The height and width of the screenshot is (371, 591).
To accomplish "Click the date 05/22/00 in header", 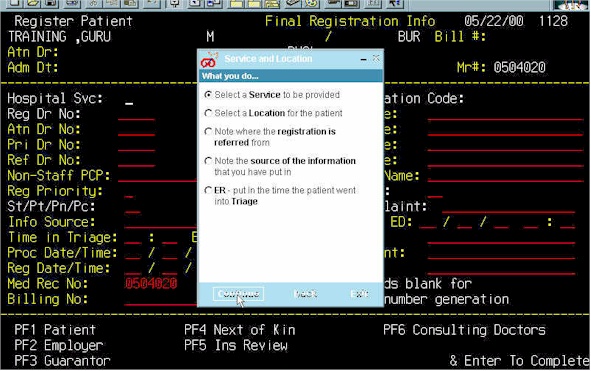I will point(493,21).
